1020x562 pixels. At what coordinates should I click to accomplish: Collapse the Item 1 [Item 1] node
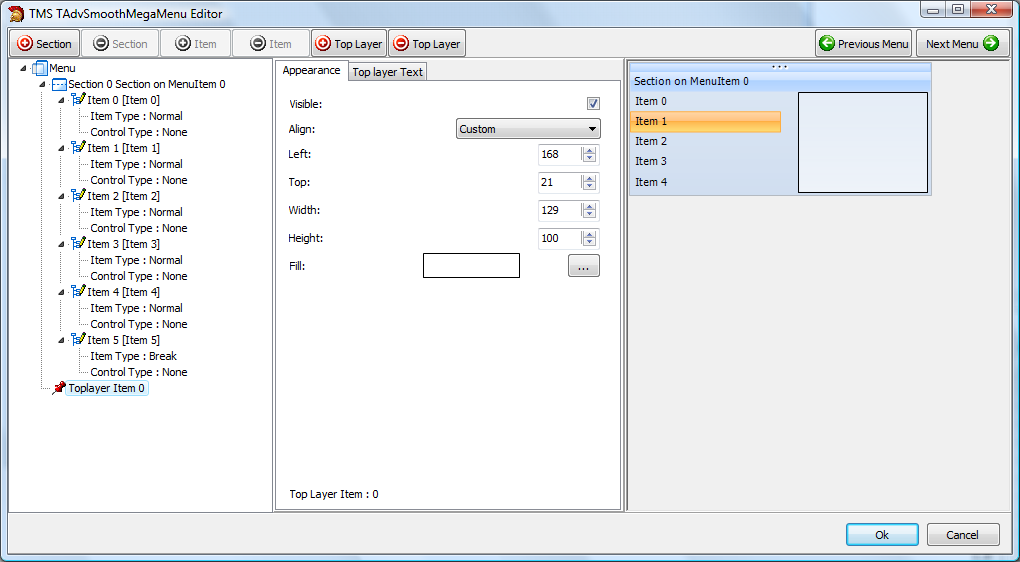tap(62, 148)
